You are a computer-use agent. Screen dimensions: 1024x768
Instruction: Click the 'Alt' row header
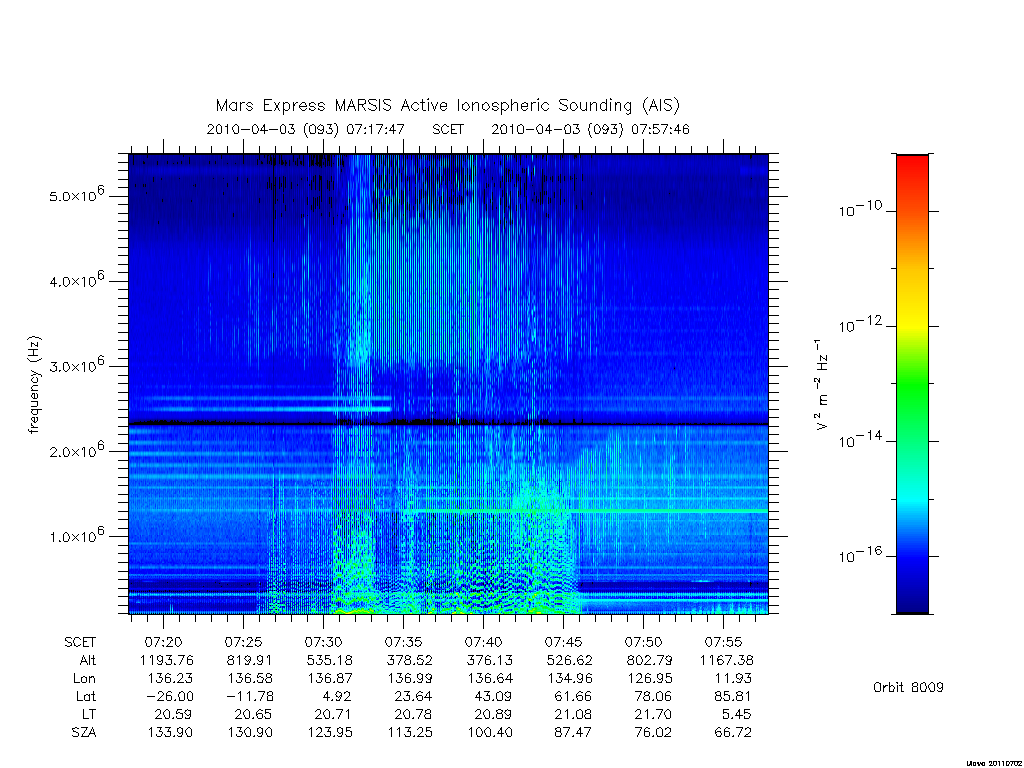pyautogui.click(x=87, y=660)
